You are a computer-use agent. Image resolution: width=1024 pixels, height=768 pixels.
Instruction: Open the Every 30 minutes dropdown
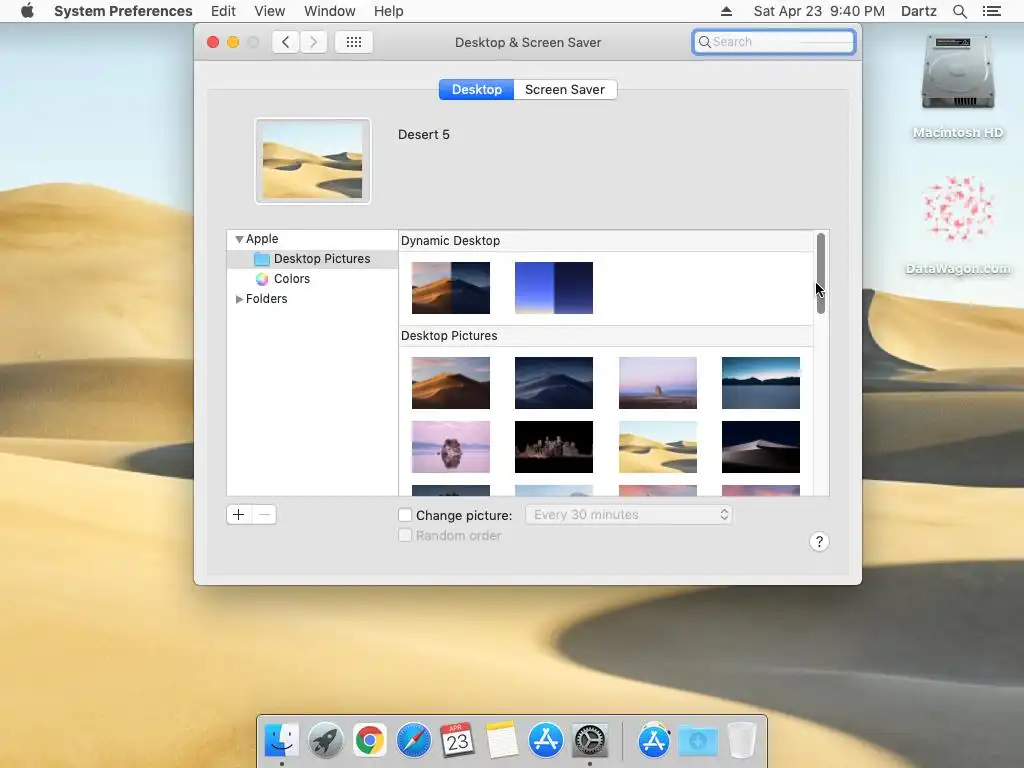(x=628, y=515)
